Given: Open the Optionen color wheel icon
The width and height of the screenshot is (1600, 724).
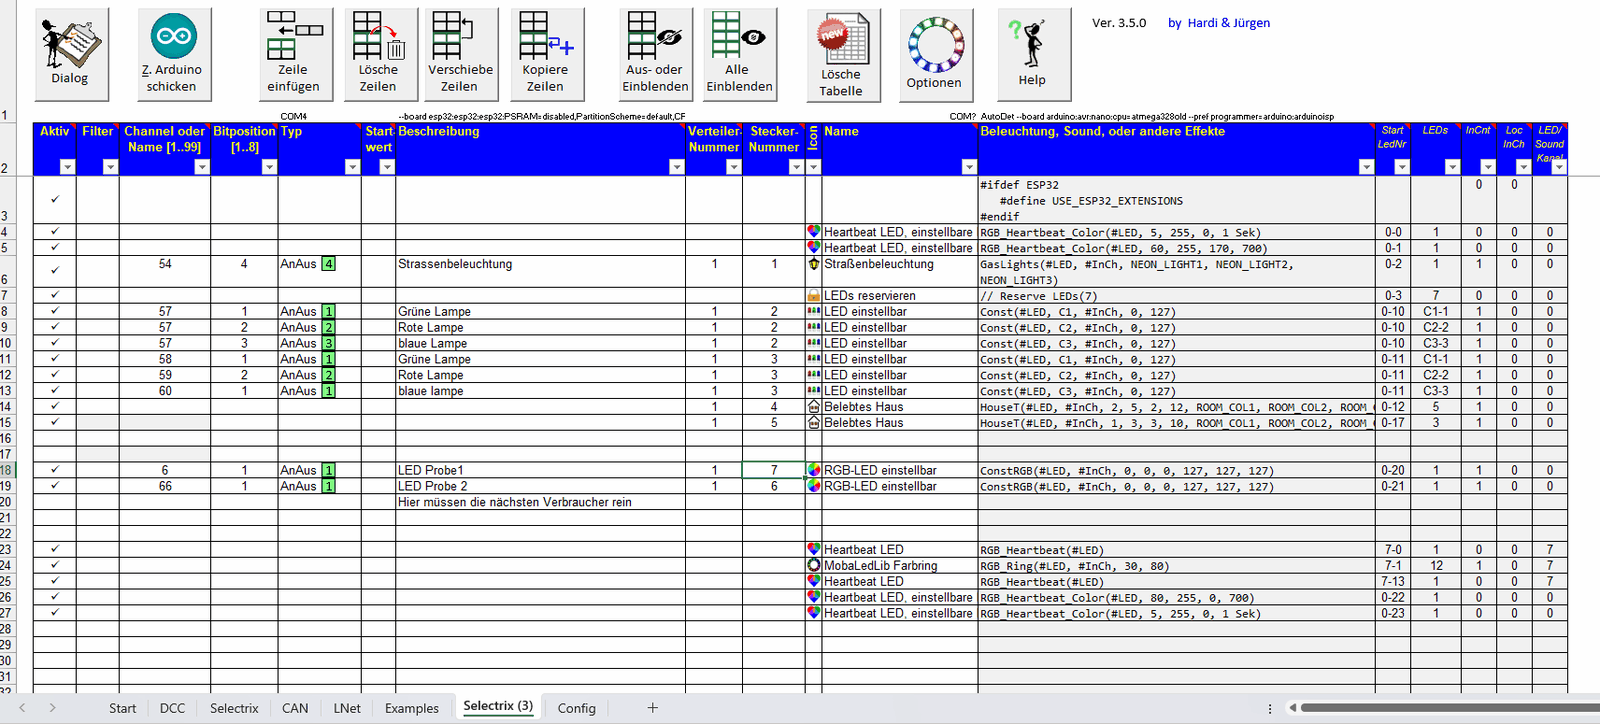Looking at the screenshot, I should tap(935, 55).
